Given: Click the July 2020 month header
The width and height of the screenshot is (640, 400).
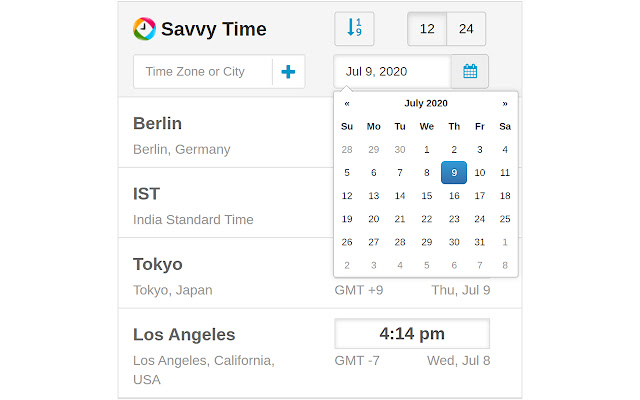Looking at the screenshot, I should coord(426,103).
